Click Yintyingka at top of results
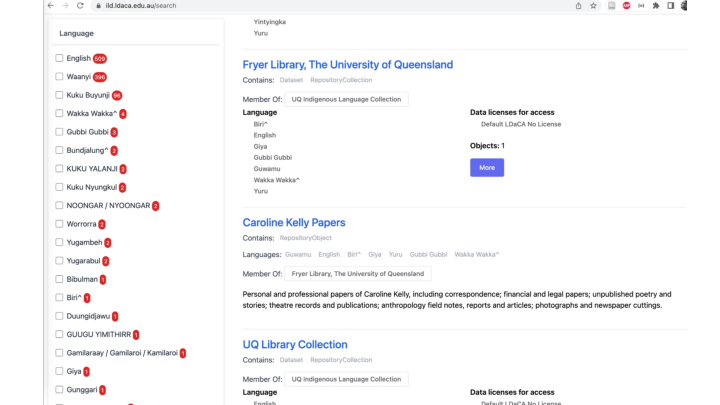720x405 pixels. tap(270, 22)
